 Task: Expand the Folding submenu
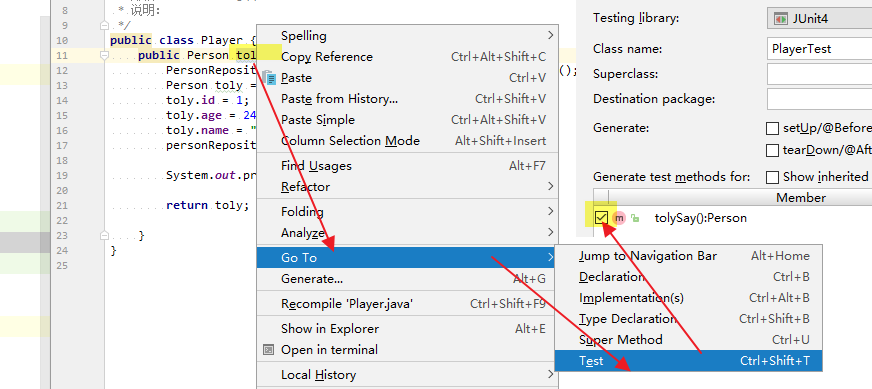[407, 212]
